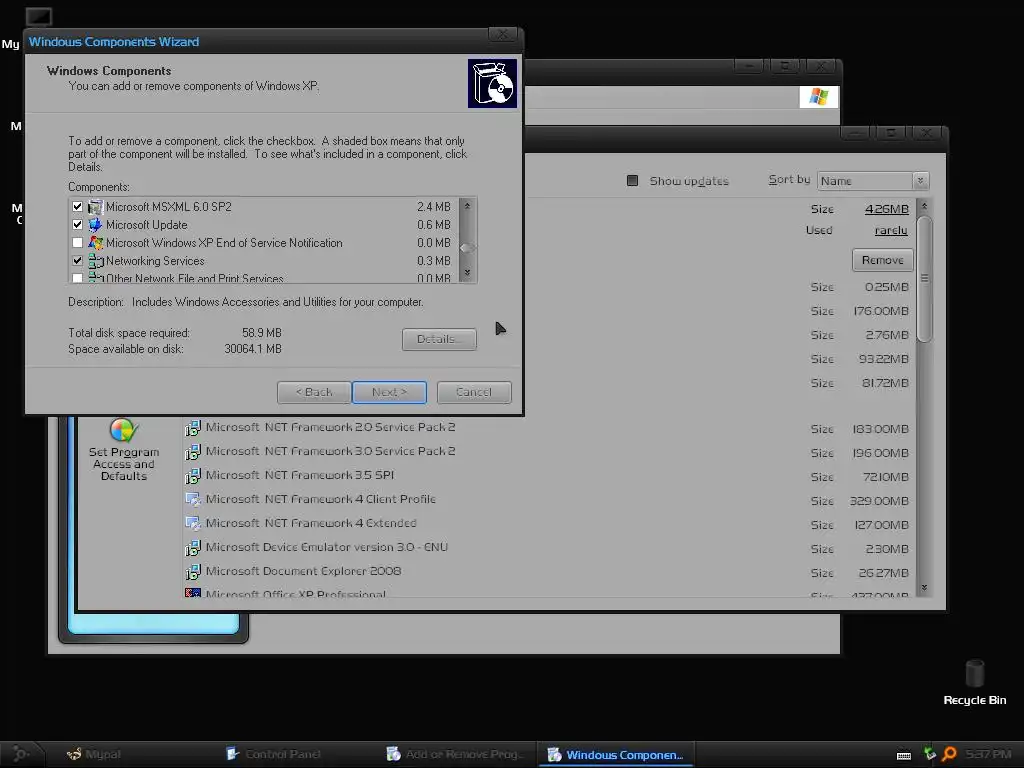
Task: Click the Windows flag logo in Control Panel
Action: point(818,97)
